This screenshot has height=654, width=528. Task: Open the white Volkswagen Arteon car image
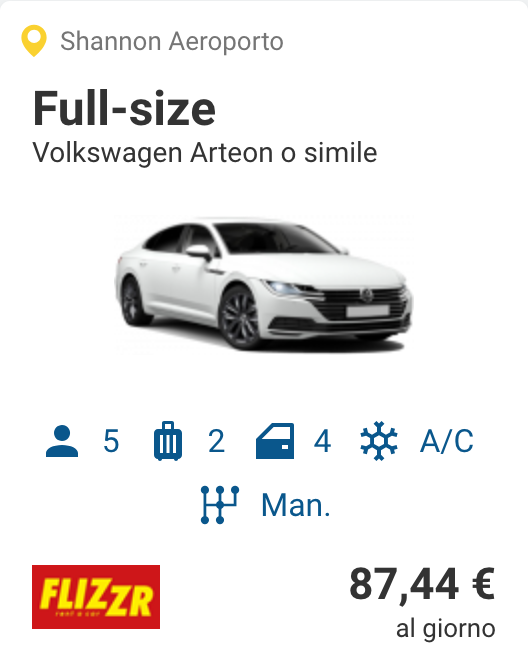click(x=264, y=284)
